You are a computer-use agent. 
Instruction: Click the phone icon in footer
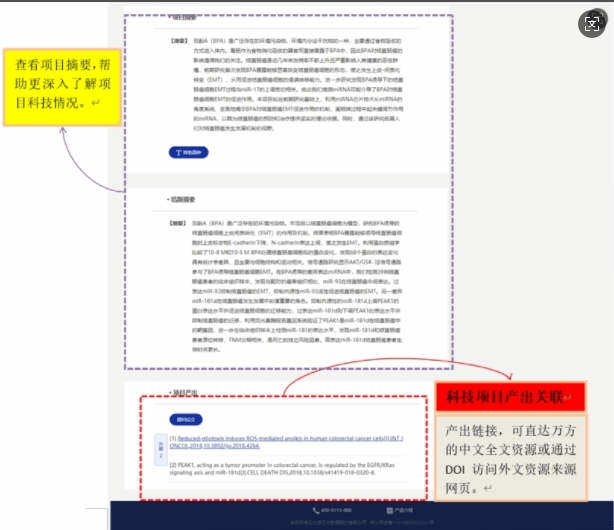pyautogui.click(x=317, y=510)
